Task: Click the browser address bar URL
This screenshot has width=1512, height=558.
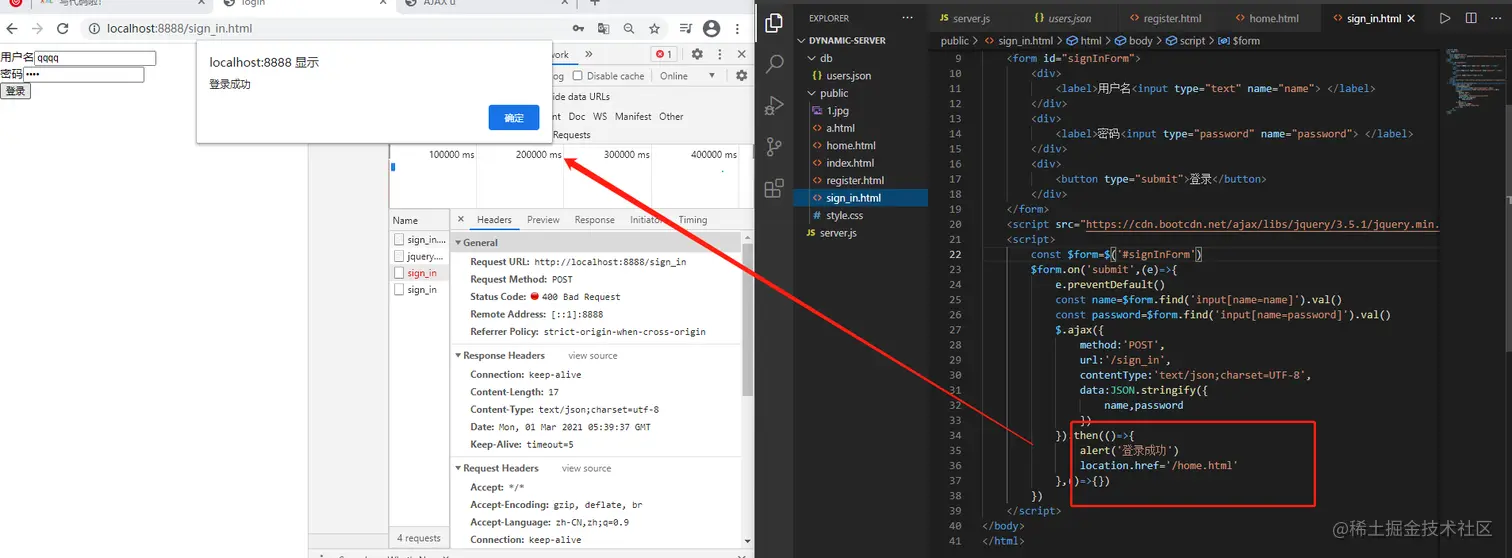Action: tap(180, 29)
